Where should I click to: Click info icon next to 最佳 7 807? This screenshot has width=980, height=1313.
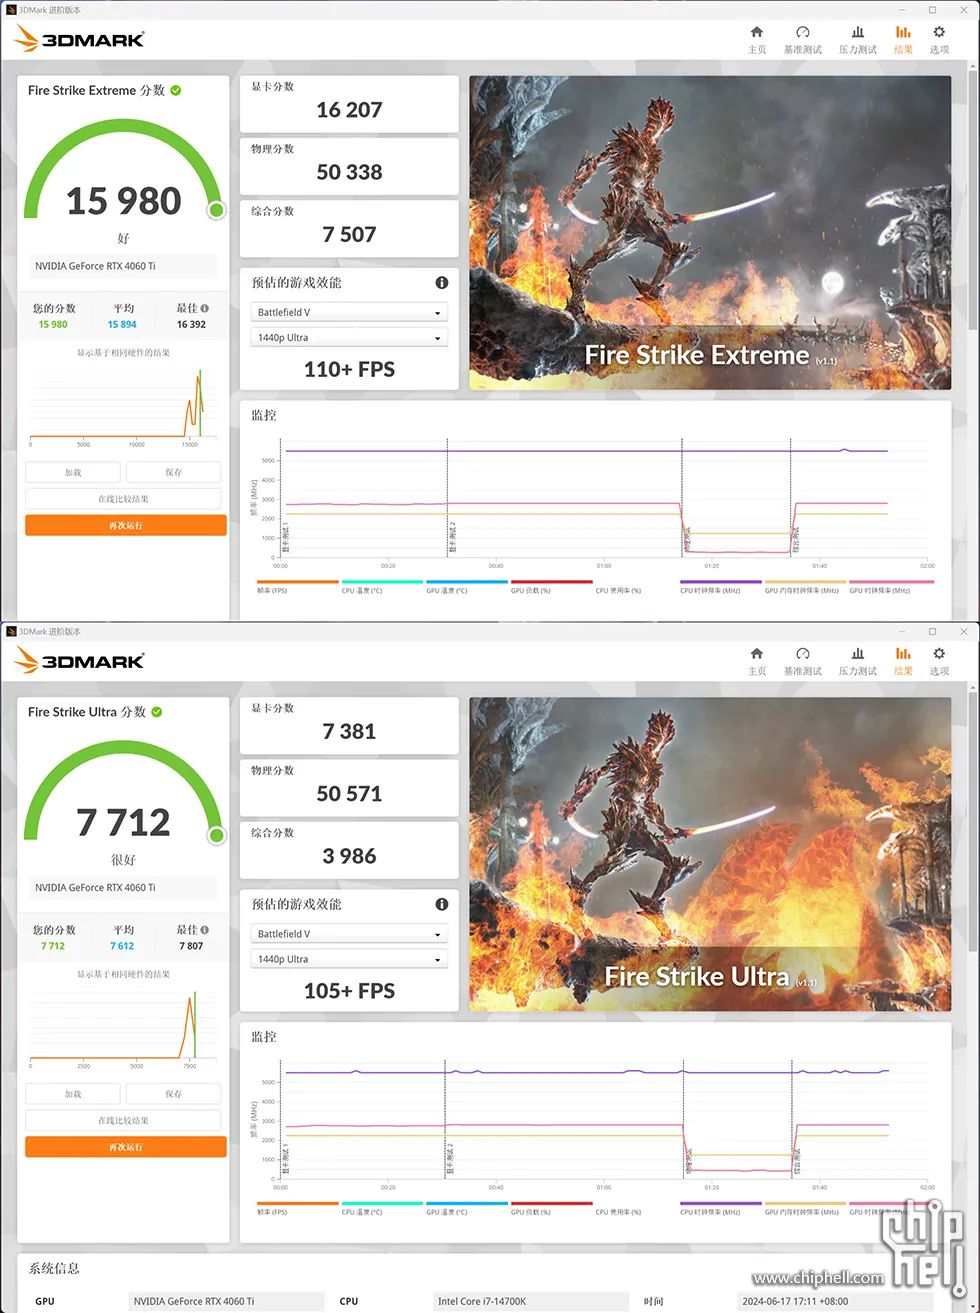(x=205, y=930)
